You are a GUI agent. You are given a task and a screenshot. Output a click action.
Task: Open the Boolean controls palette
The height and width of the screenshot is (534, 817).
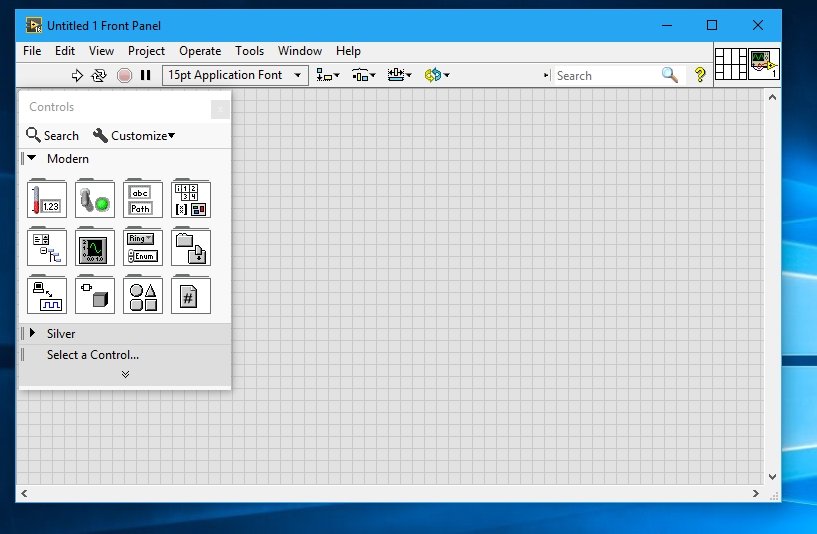[95, 199]
